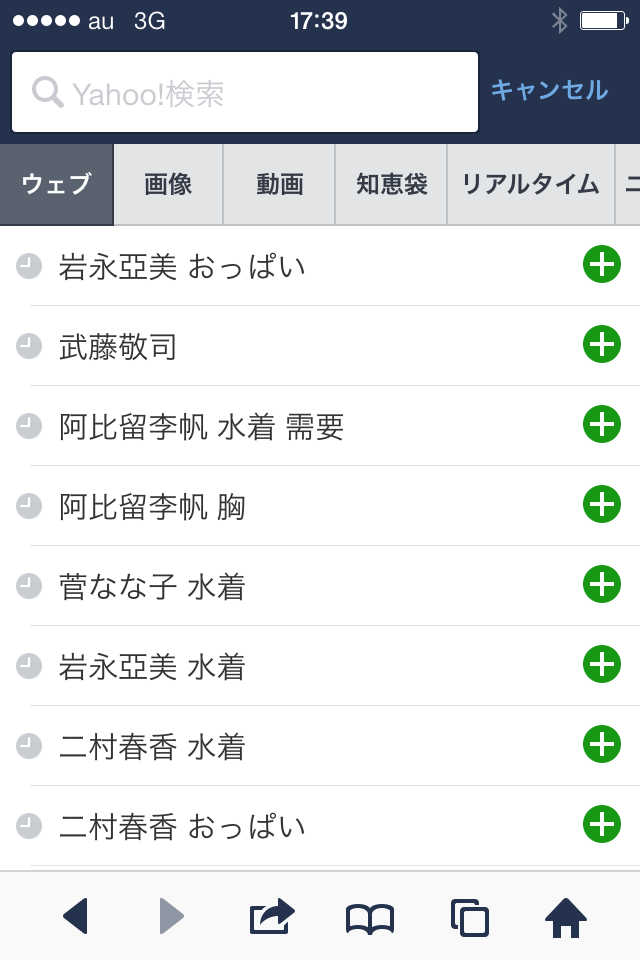Open the bookmarks book icon
640x960 pixels.
(x=370, y=917)
